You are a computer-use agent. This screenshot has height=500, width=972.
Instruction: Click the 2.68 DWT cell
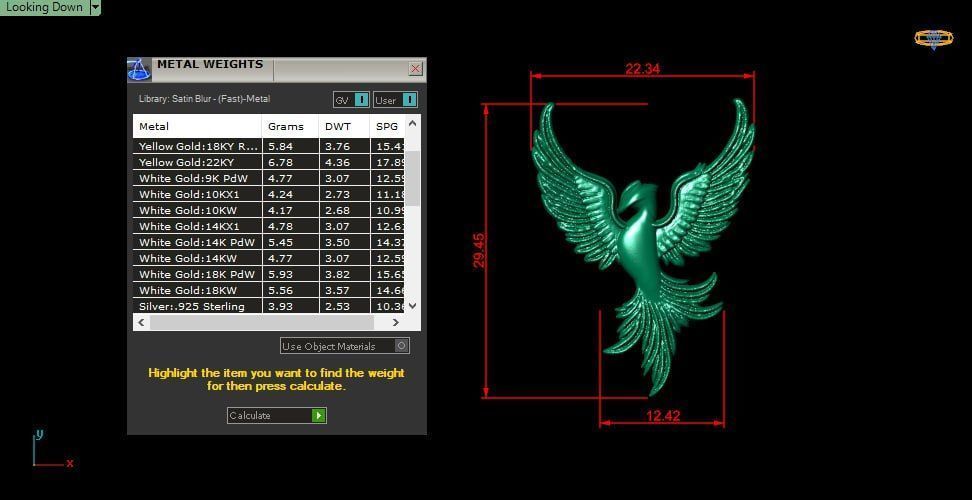344,210
